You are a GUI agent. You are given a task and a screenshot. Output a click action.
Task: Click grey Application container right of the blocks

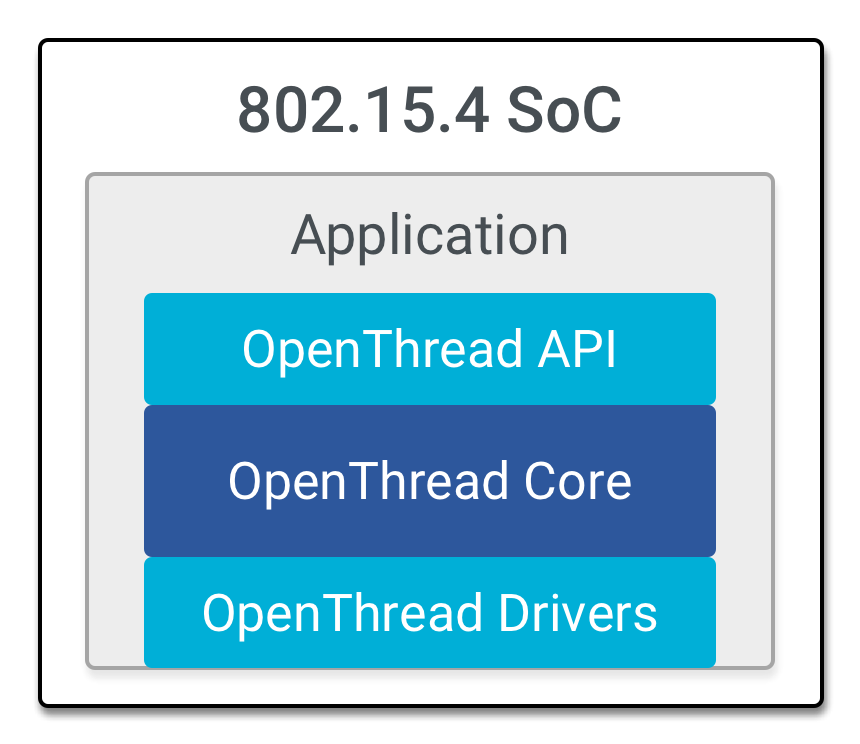click(744, 480)
